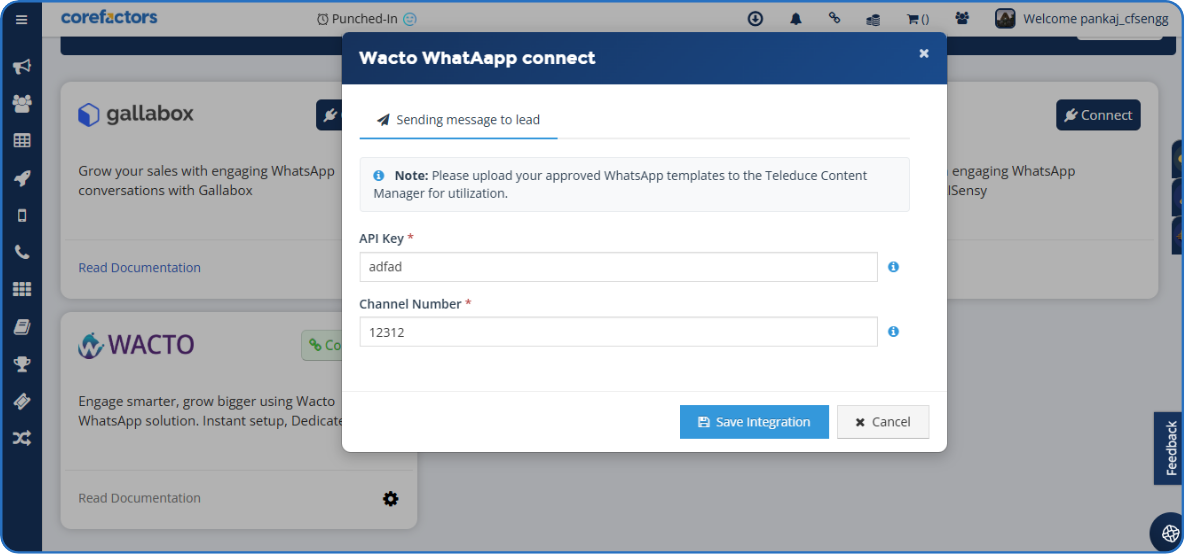Click the corefactors logo
1185x555 pixels.
tap(109, 17)
